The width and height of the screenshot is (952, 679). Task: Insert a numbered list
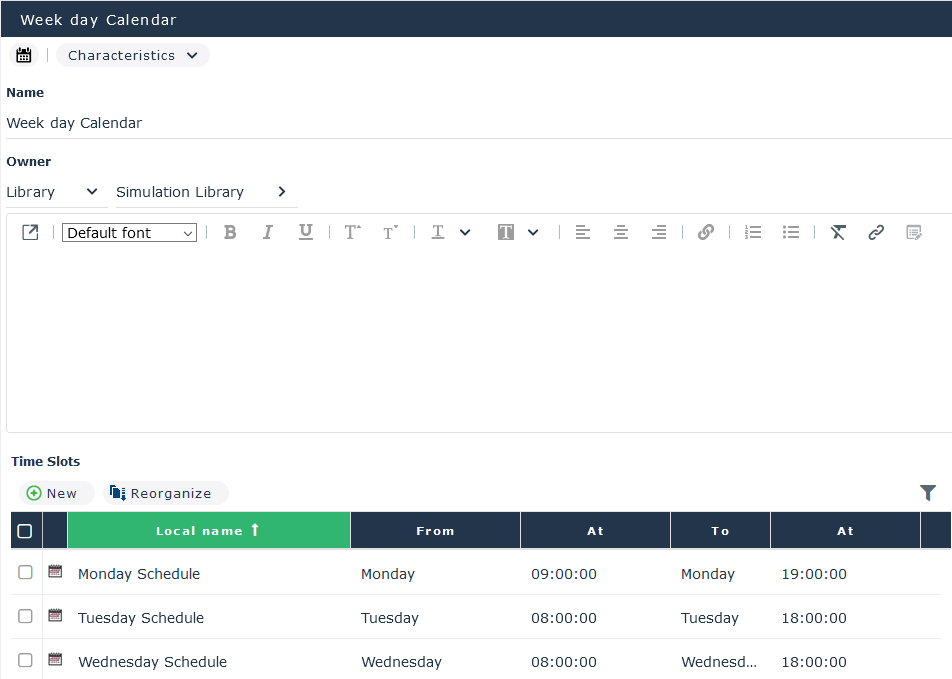tap(753, 232)
